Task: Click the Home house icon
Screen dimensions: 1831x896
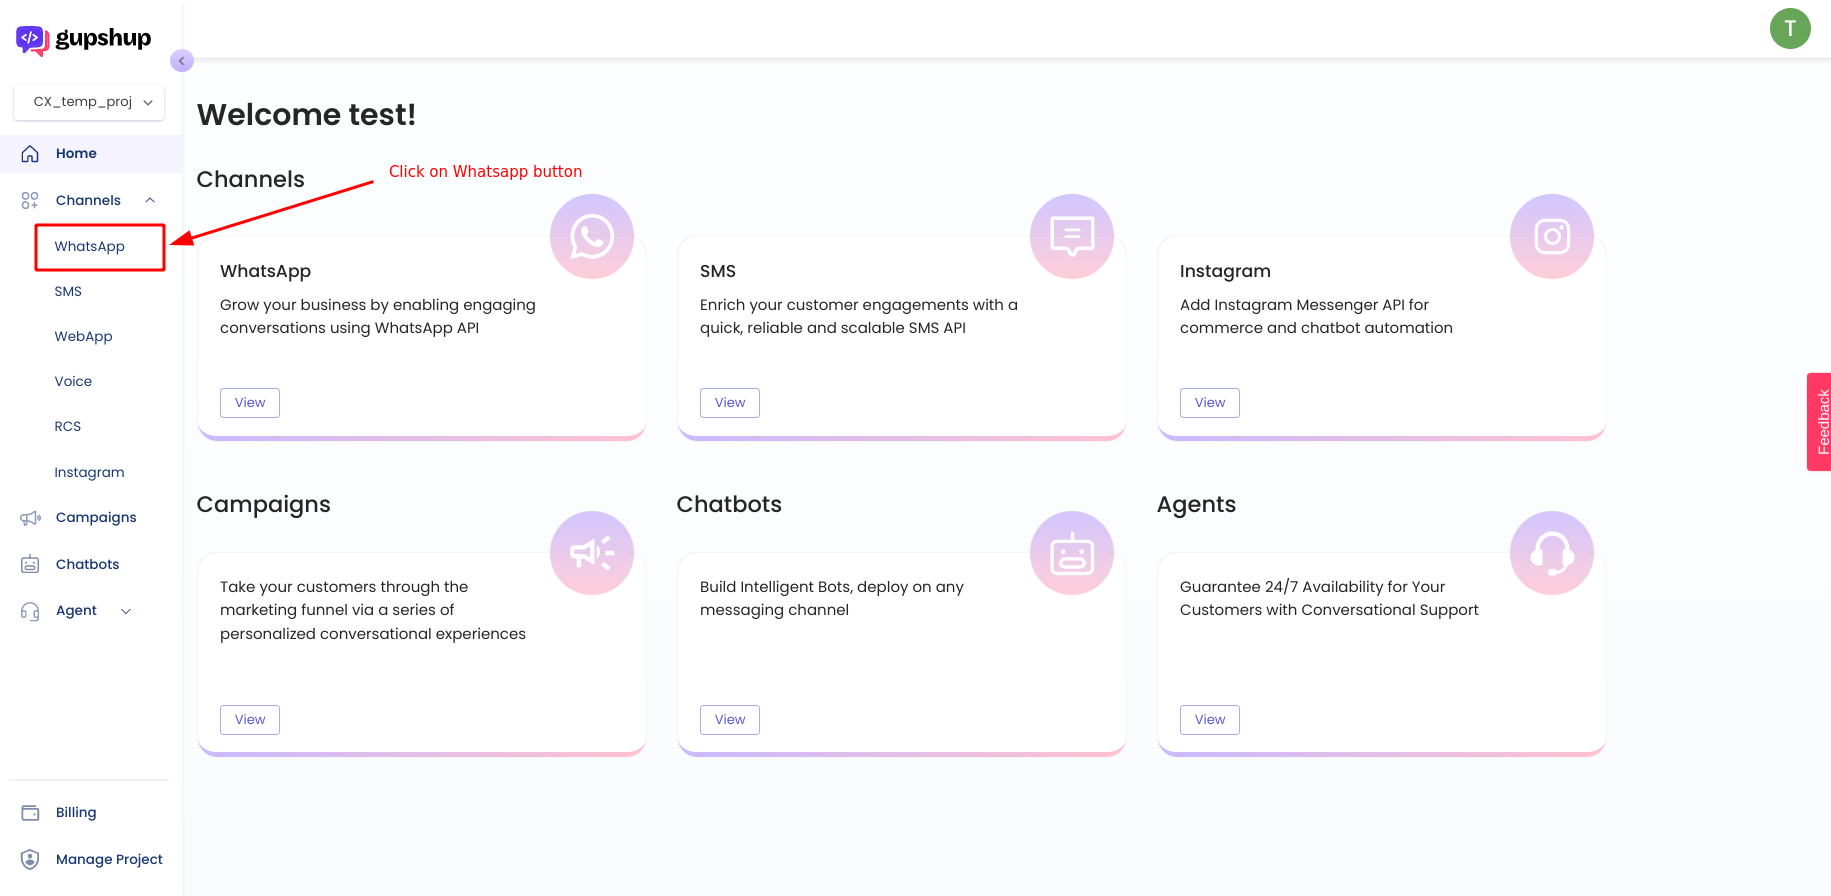Action: point(30,154)
